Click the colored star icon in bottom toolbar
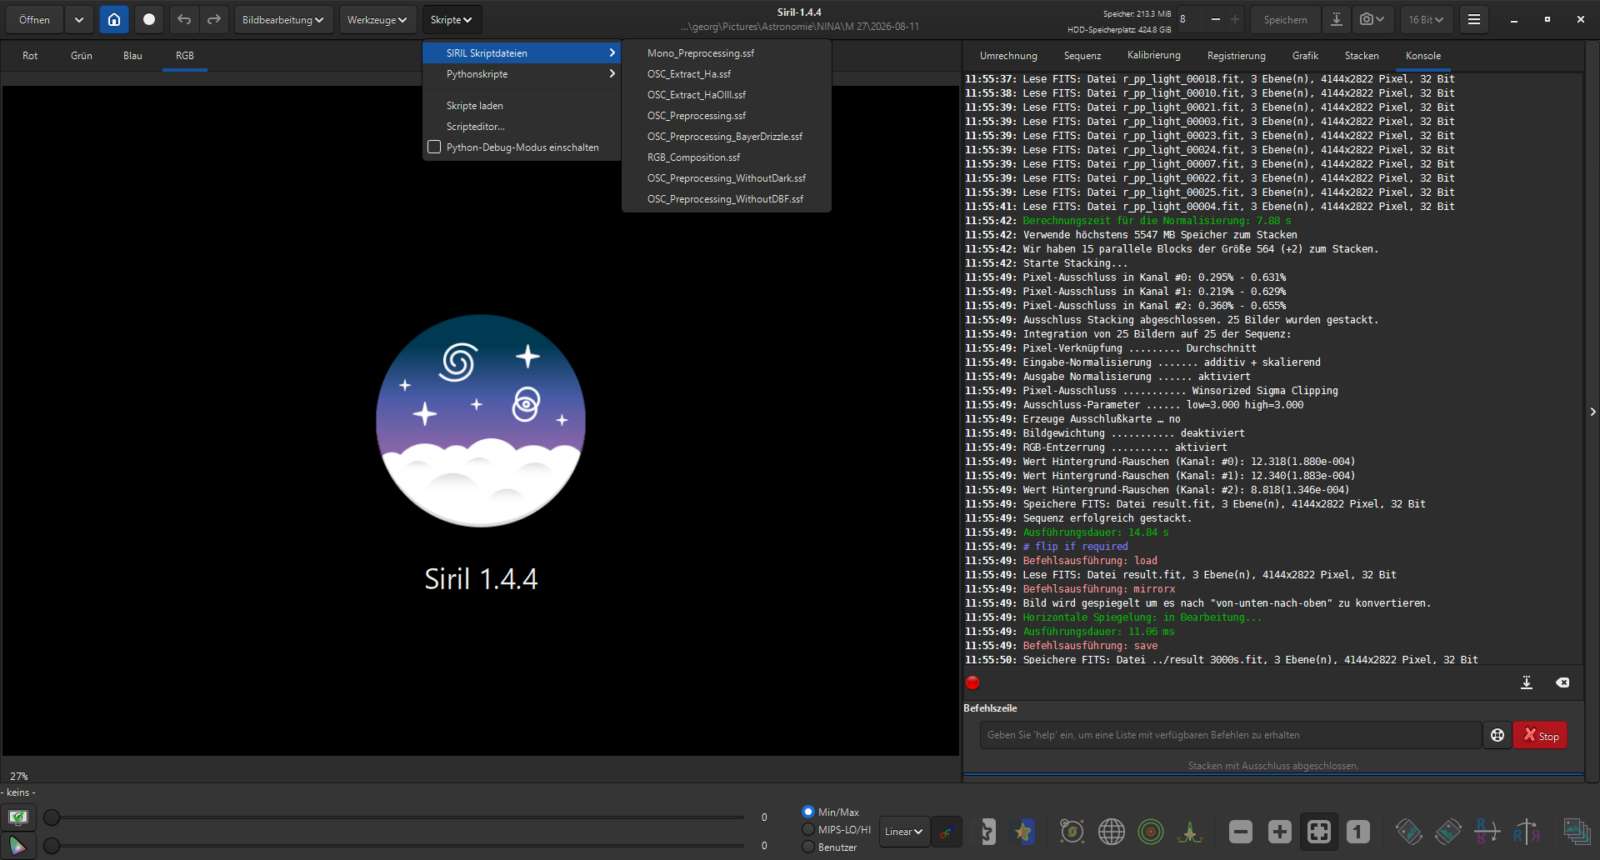 [1024, 832]
